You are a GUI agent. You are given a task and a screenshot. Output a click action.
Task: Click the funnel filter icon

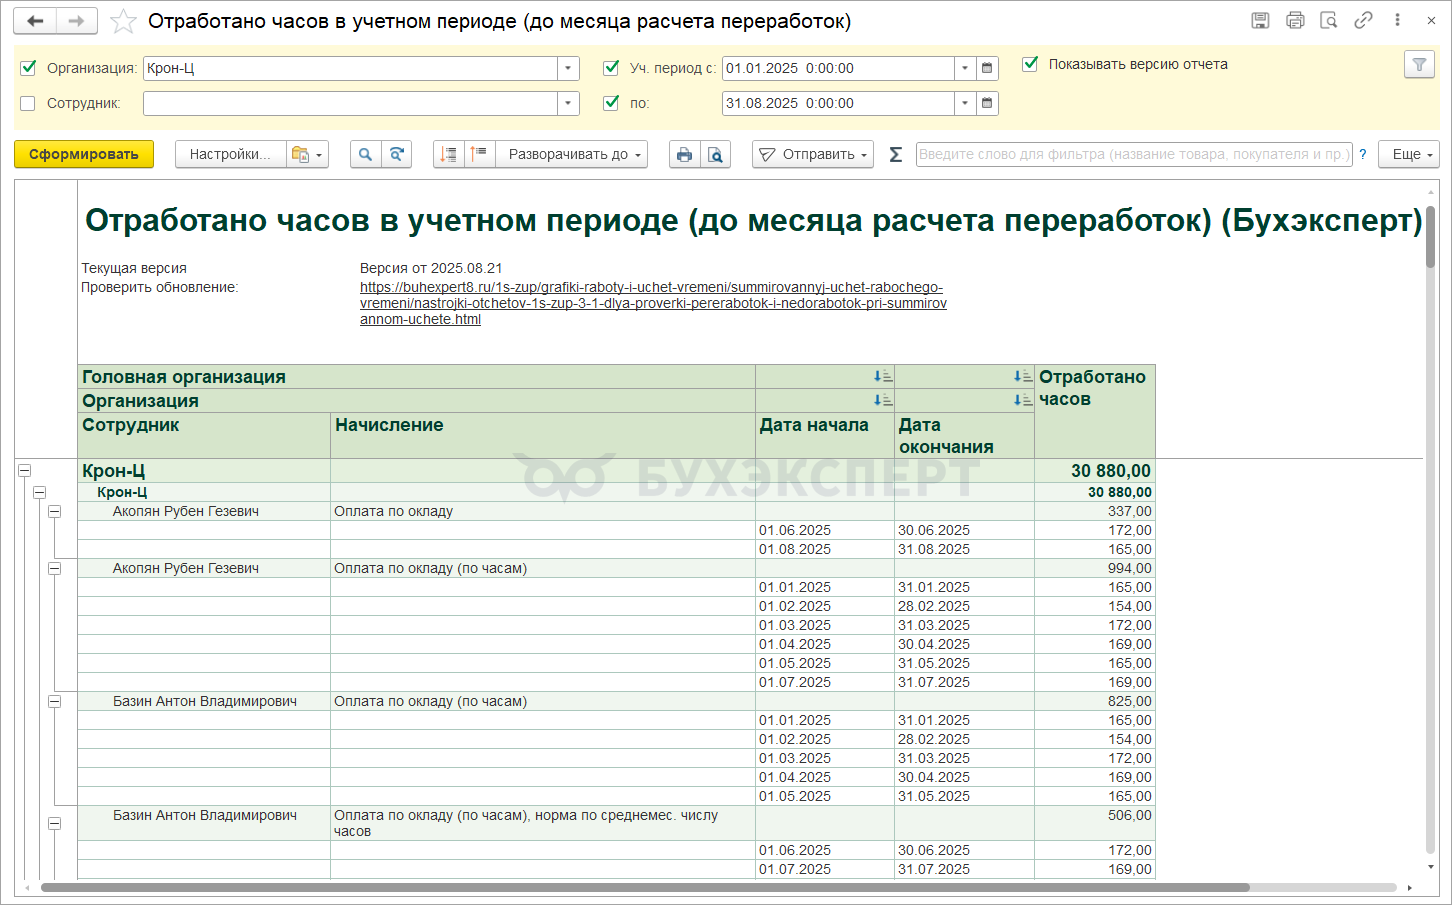pos(1419,65)
